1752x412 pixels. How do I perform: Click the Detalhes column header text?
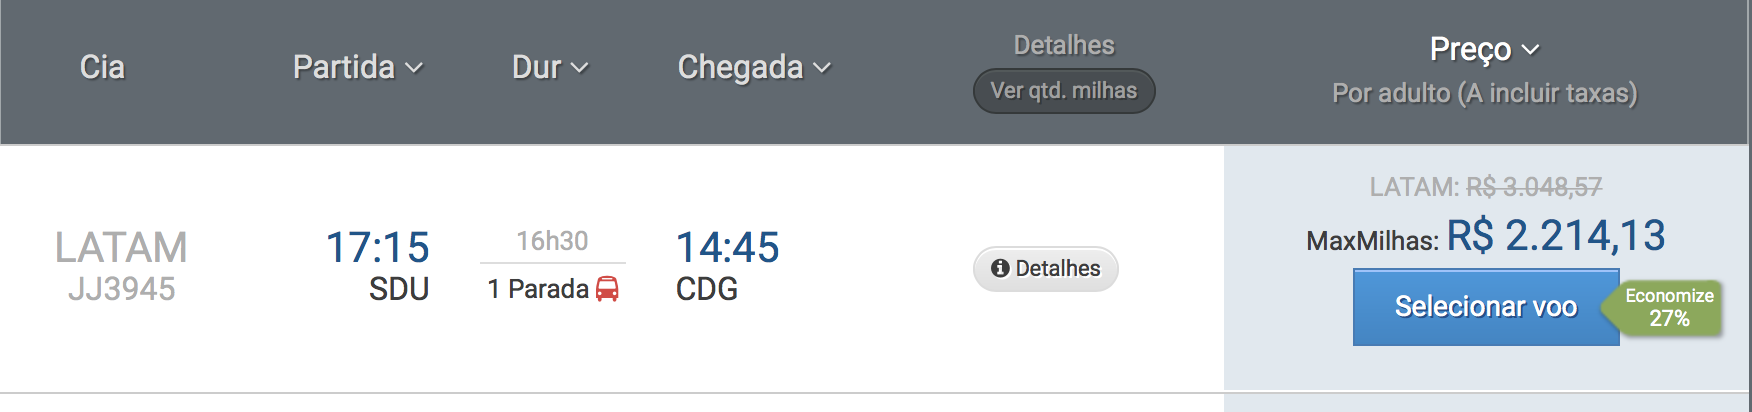tap(1064, 45)
